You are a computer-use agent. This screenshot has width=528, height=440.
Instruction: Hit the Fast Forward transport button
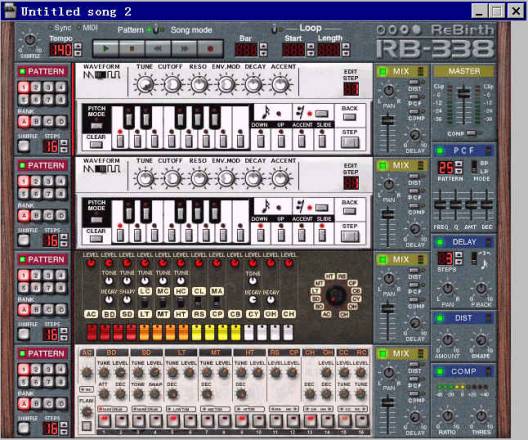tap(184, 48)
